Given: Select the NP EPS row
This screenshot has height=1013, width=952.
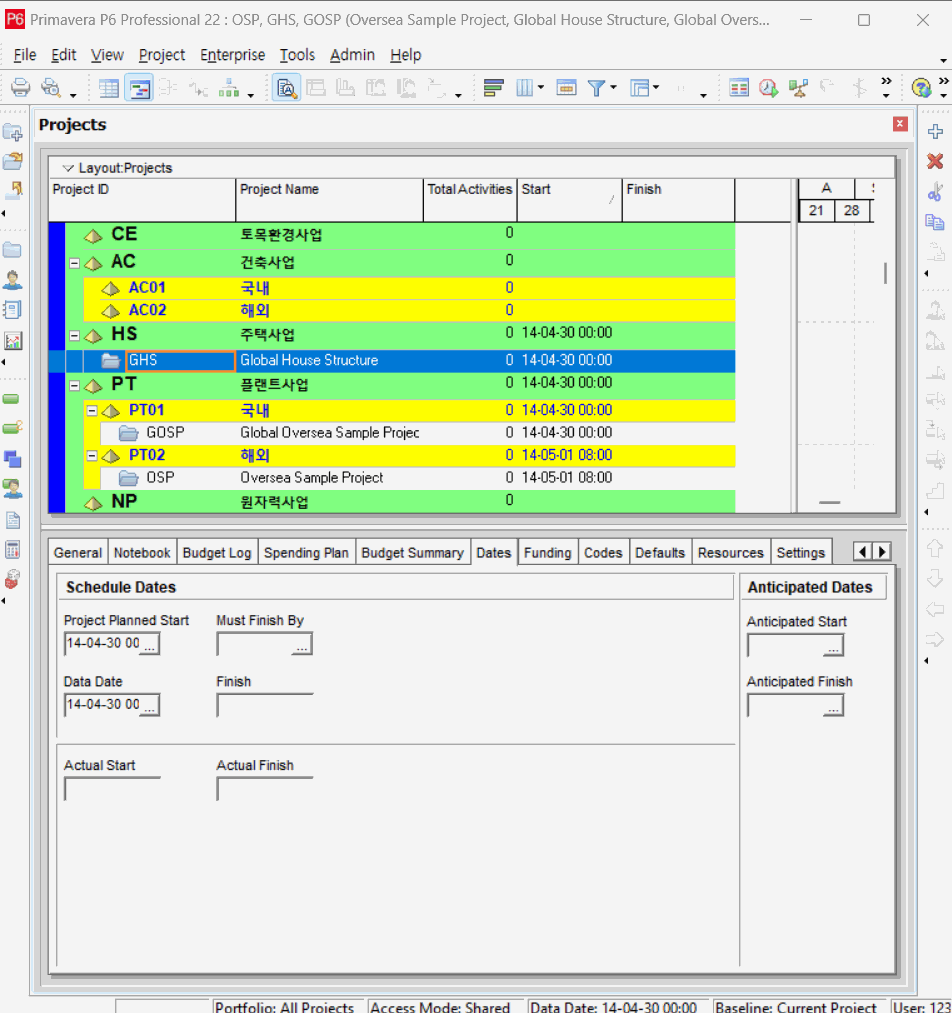Looking at the screenshot, I should [x=400, y=501].
